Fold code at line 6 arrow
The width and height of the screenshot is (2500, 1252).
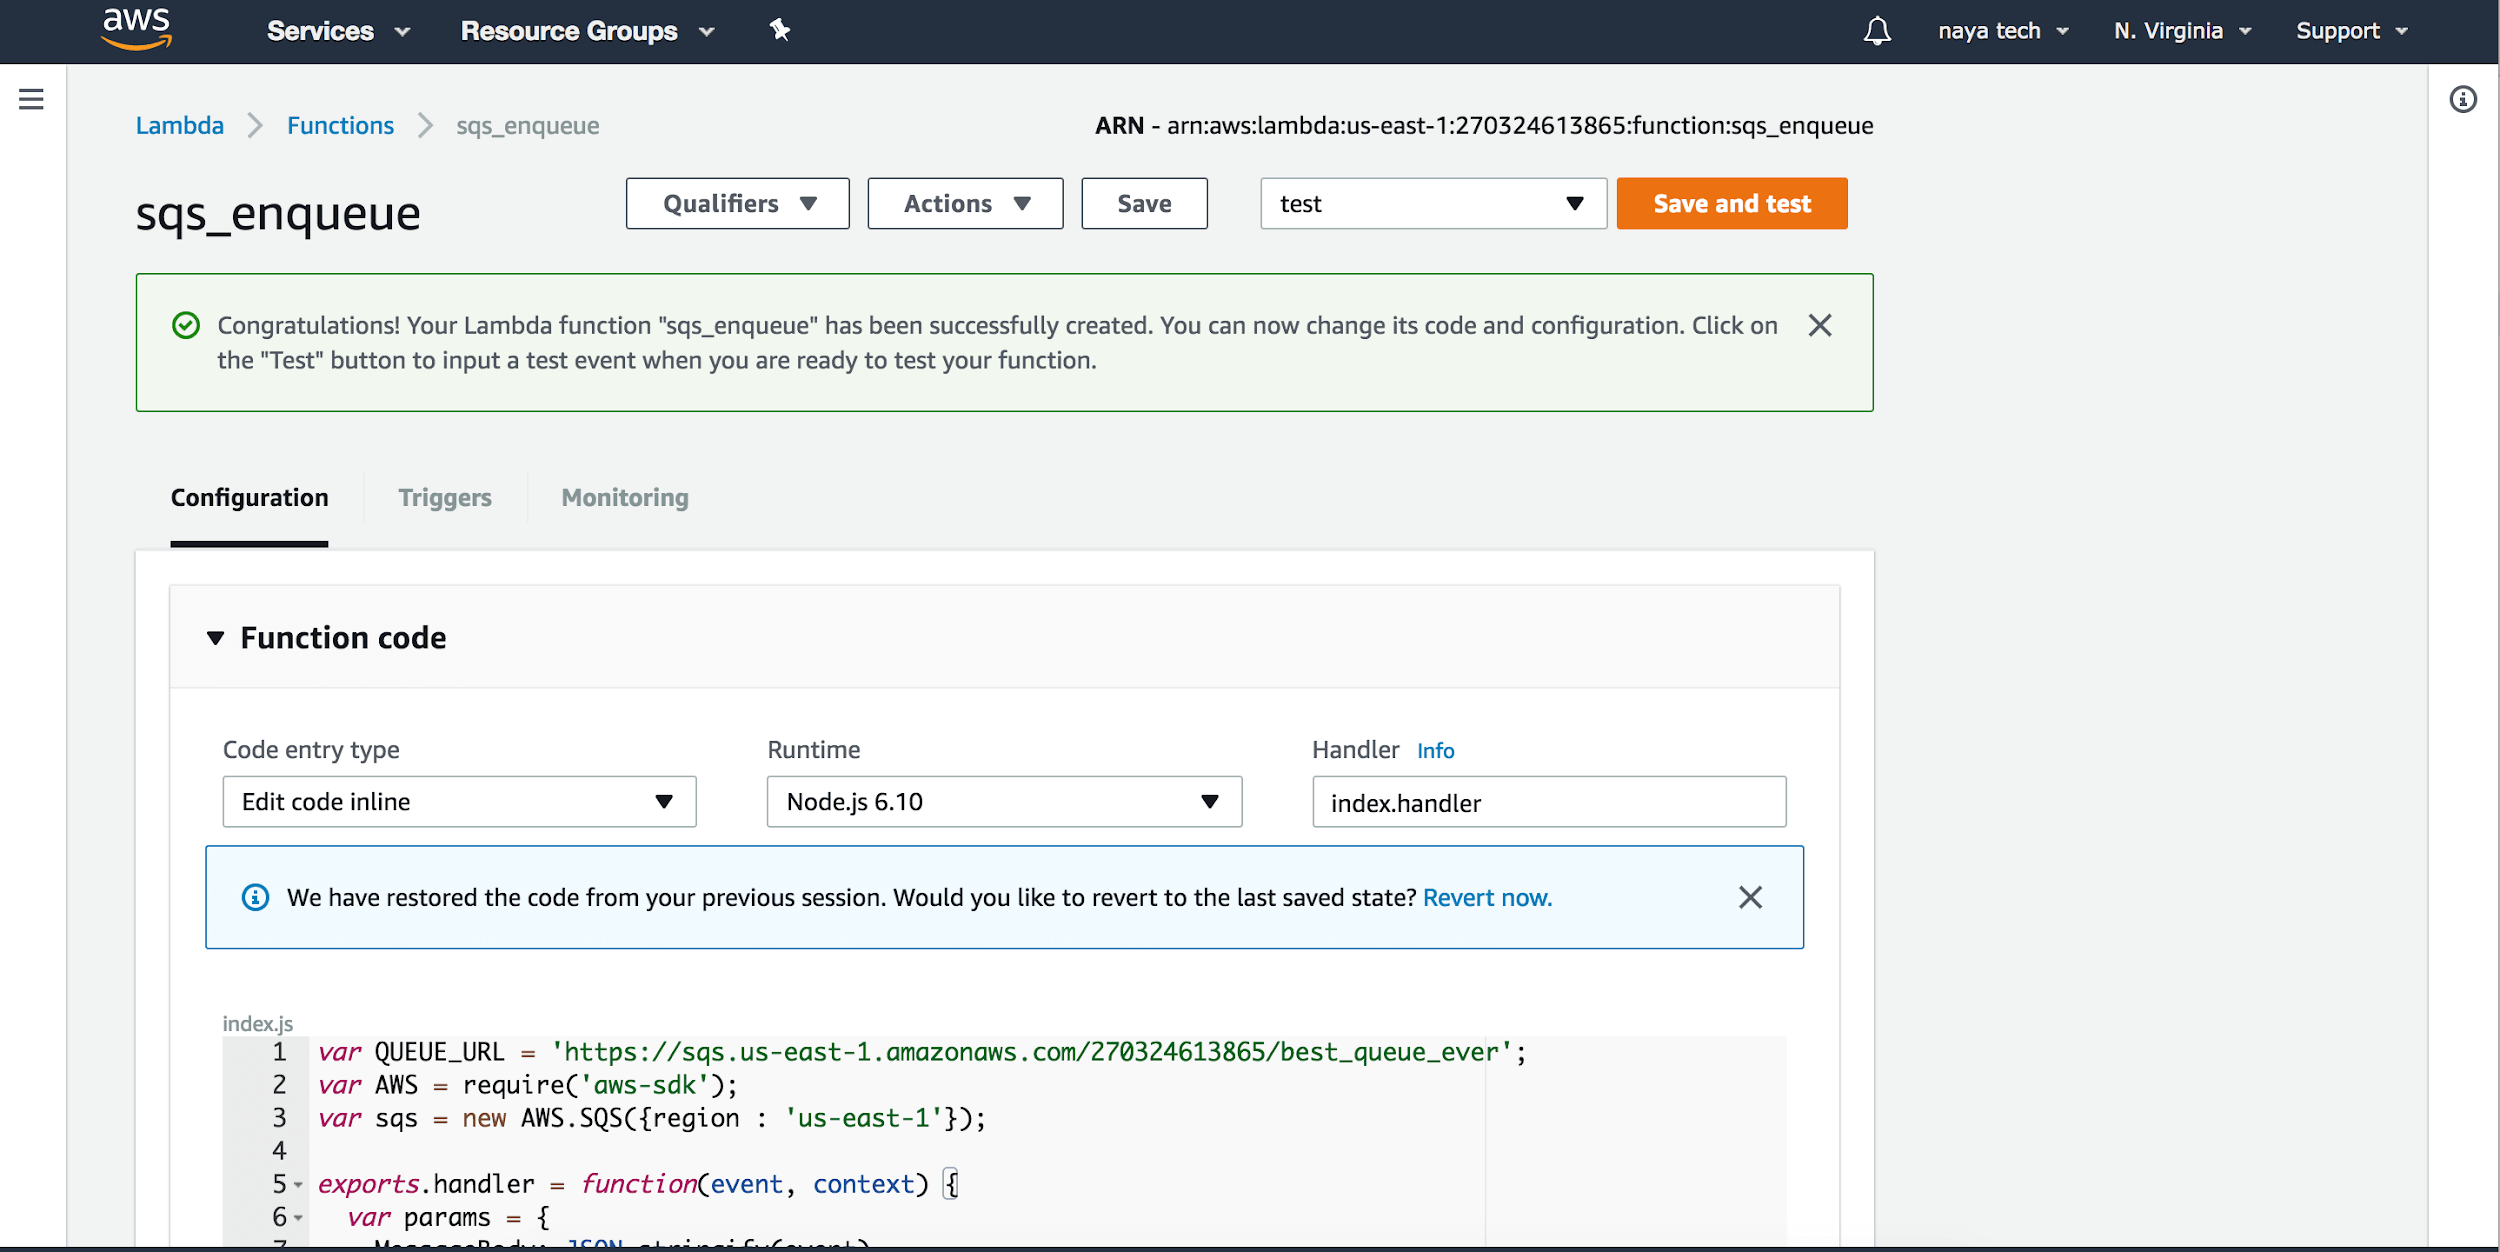pos(298,1219)
